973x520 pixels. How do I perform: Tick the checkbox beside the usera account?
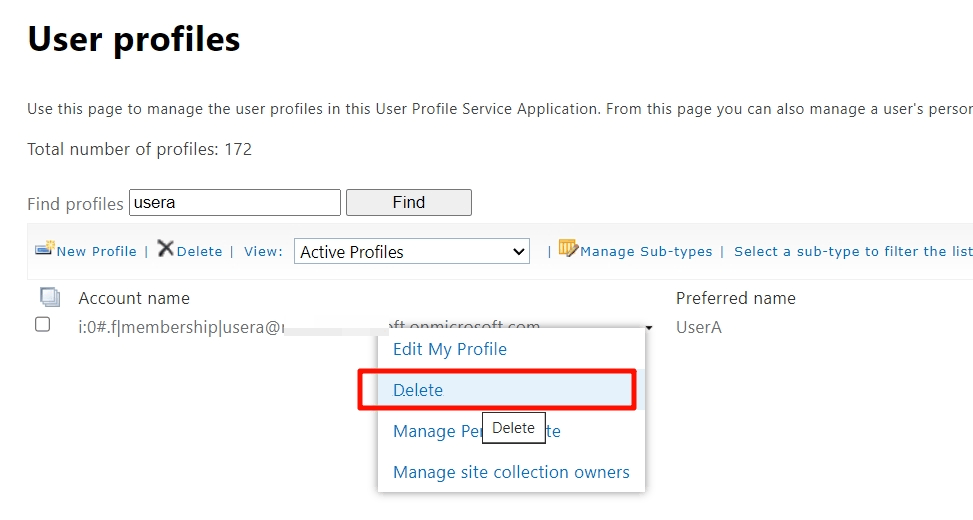[x=43, y=324]
